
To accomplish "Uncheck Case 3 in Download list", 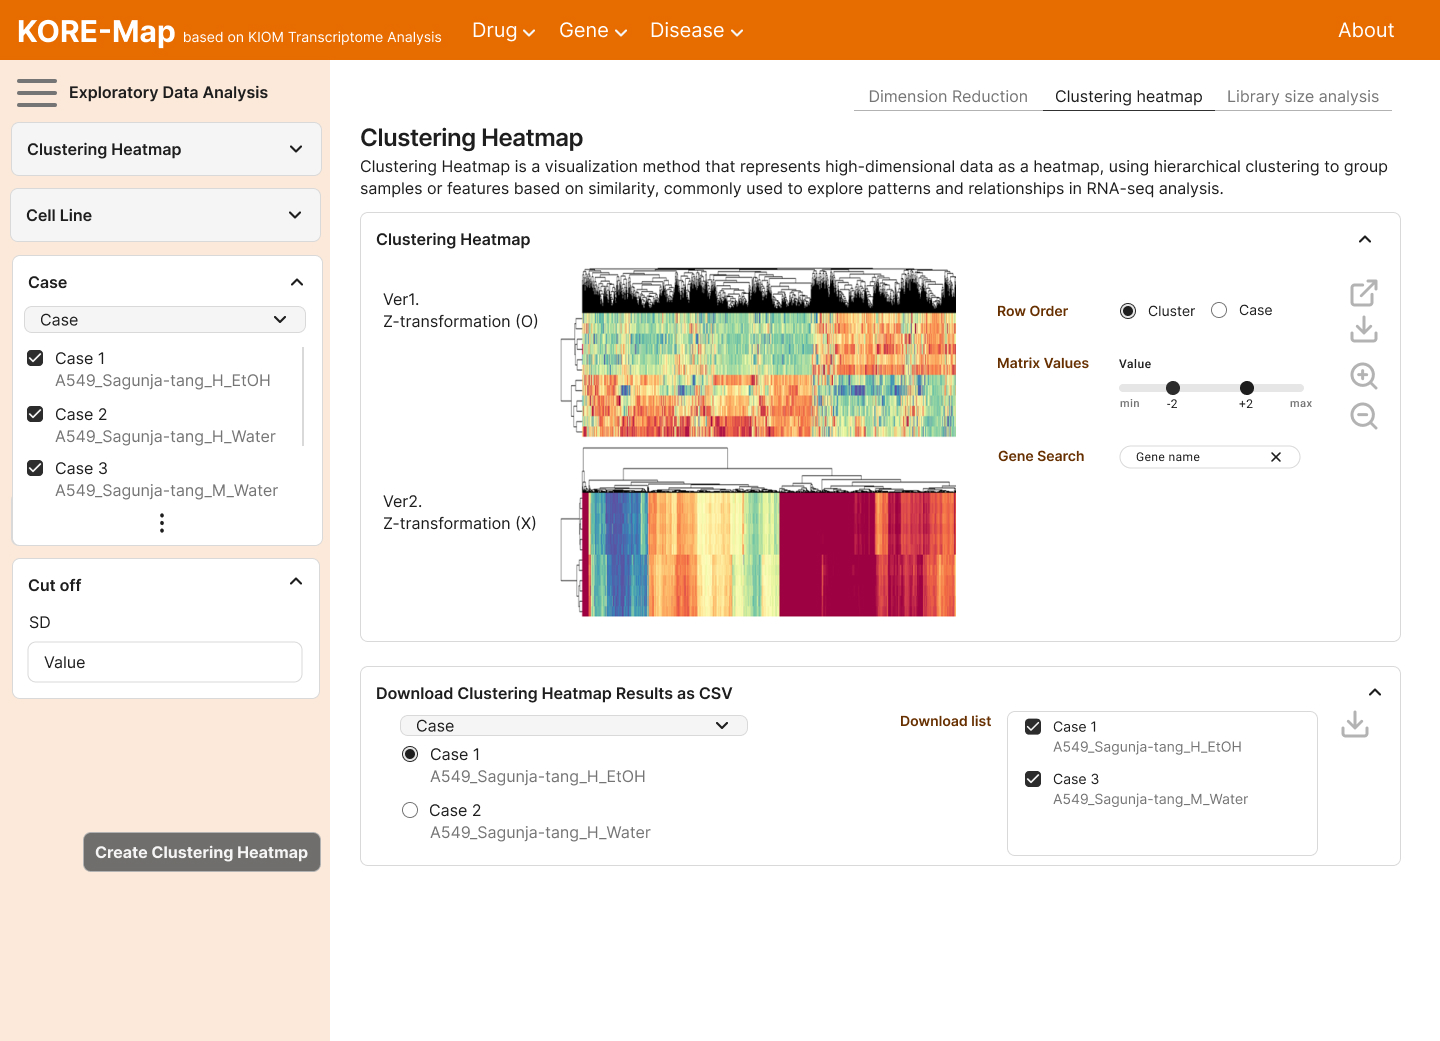I will [1033, 779].
